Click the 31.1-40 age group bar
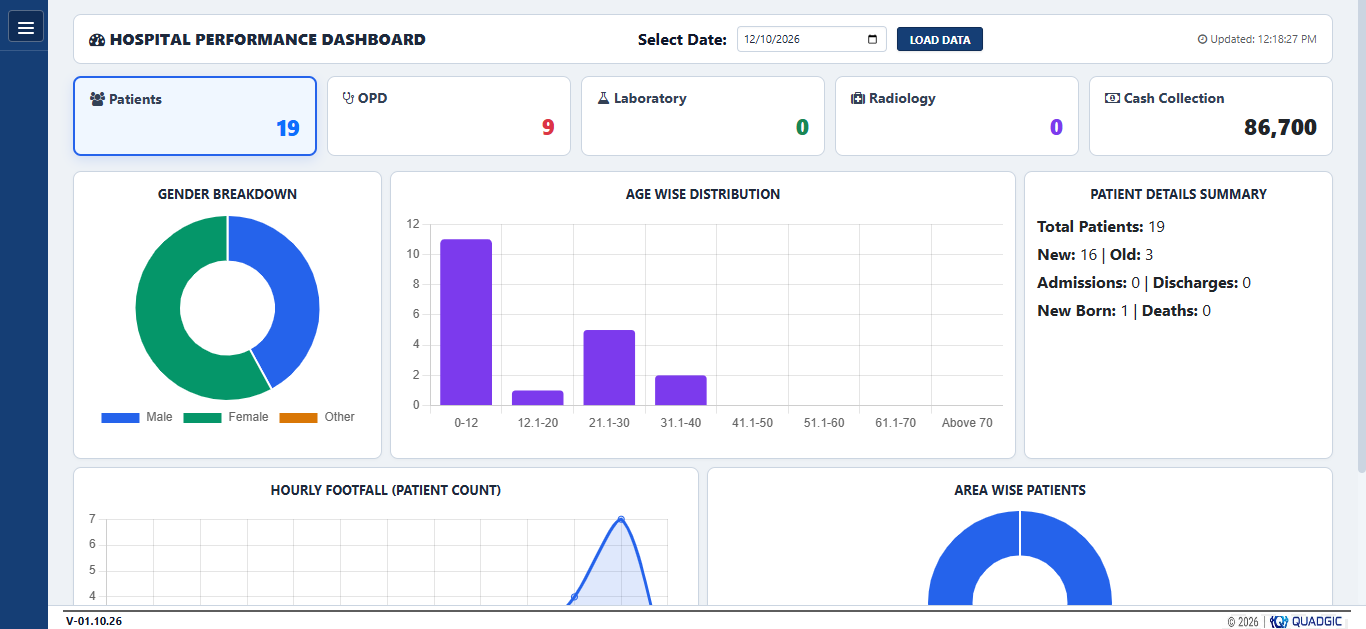Screen dimensions: 1366x629 681,390
